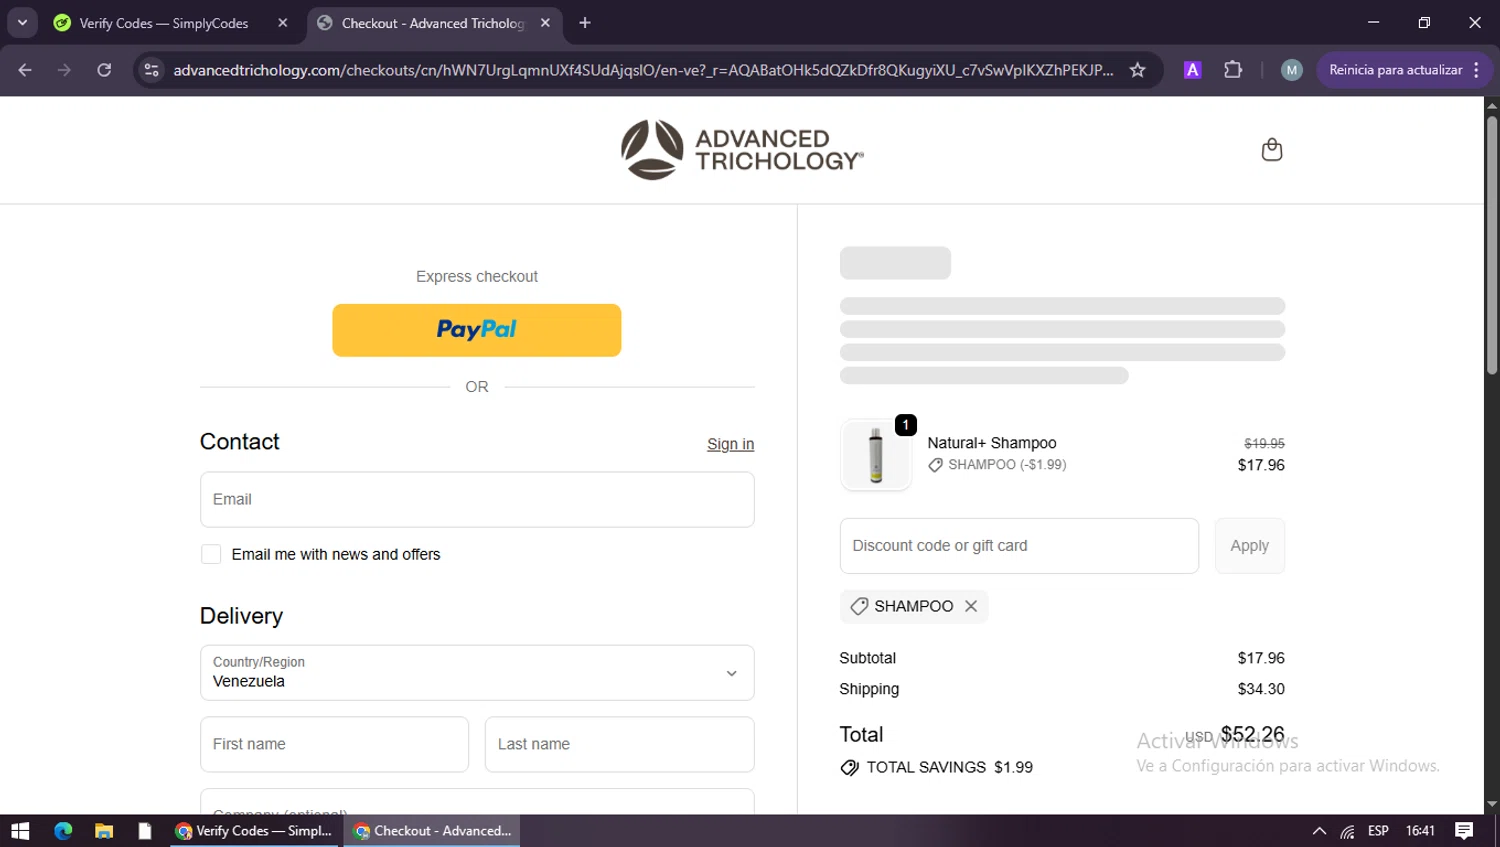Click the Subtotal $17.96 value

(1261, 658)
